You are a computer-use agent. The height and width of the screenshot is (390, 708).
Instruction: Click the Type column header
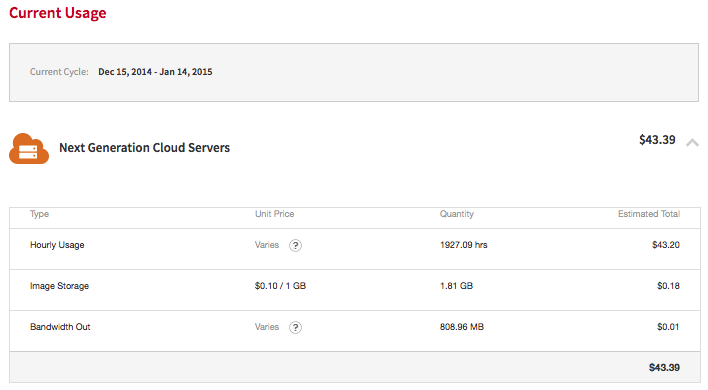39,214
